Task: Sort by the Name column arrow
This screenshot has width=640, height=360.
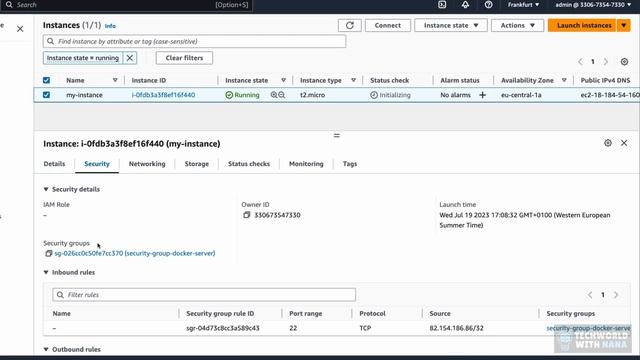Action: (115, 80)
